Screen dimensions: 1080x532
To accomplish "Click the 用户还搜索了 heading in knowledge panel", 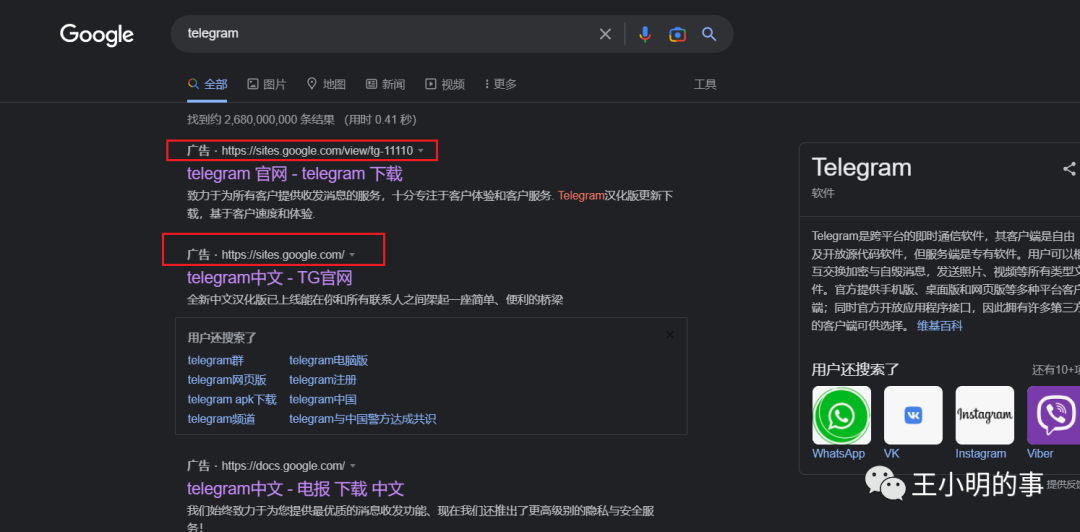I will (855, 369).
